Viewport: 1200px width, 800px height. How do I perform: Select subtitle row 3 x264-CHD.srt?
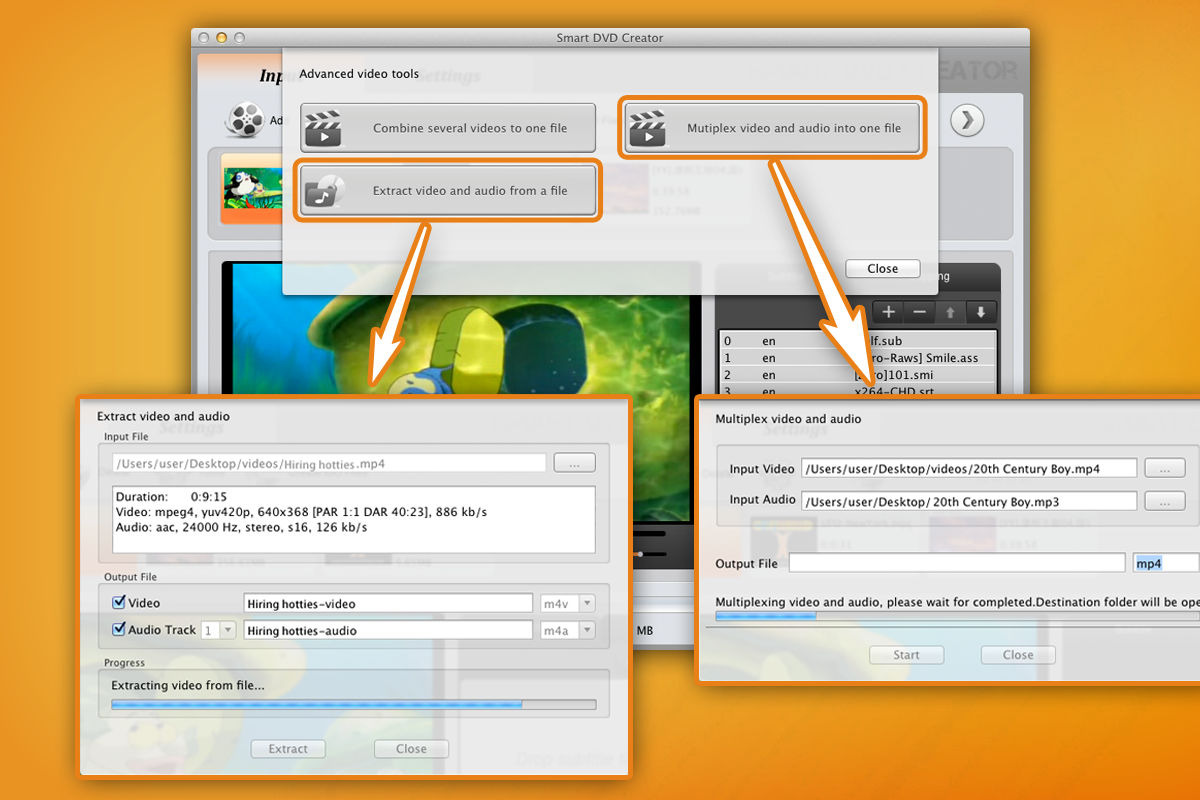tap(858, 389)
